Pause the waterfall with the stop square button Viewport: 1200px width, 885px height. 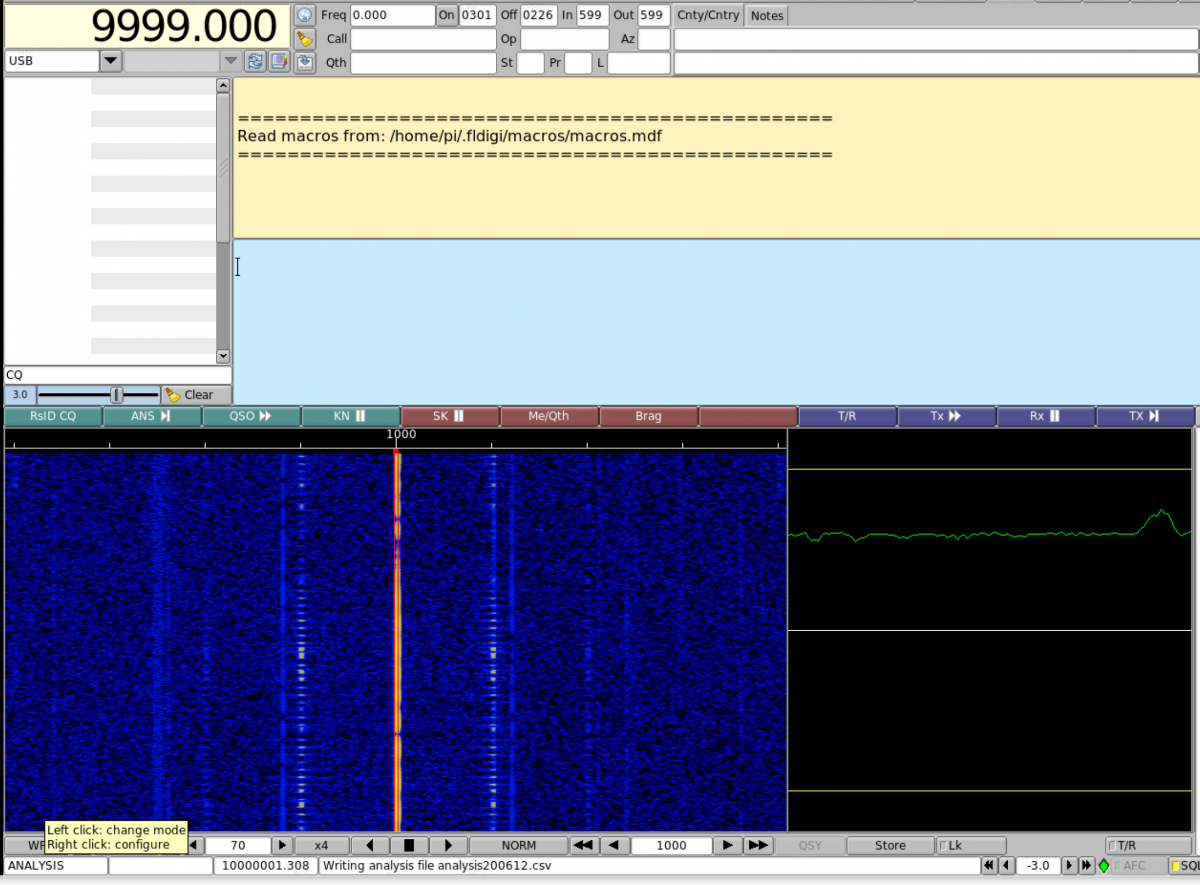pyautogui.click(x=408, y=846)
